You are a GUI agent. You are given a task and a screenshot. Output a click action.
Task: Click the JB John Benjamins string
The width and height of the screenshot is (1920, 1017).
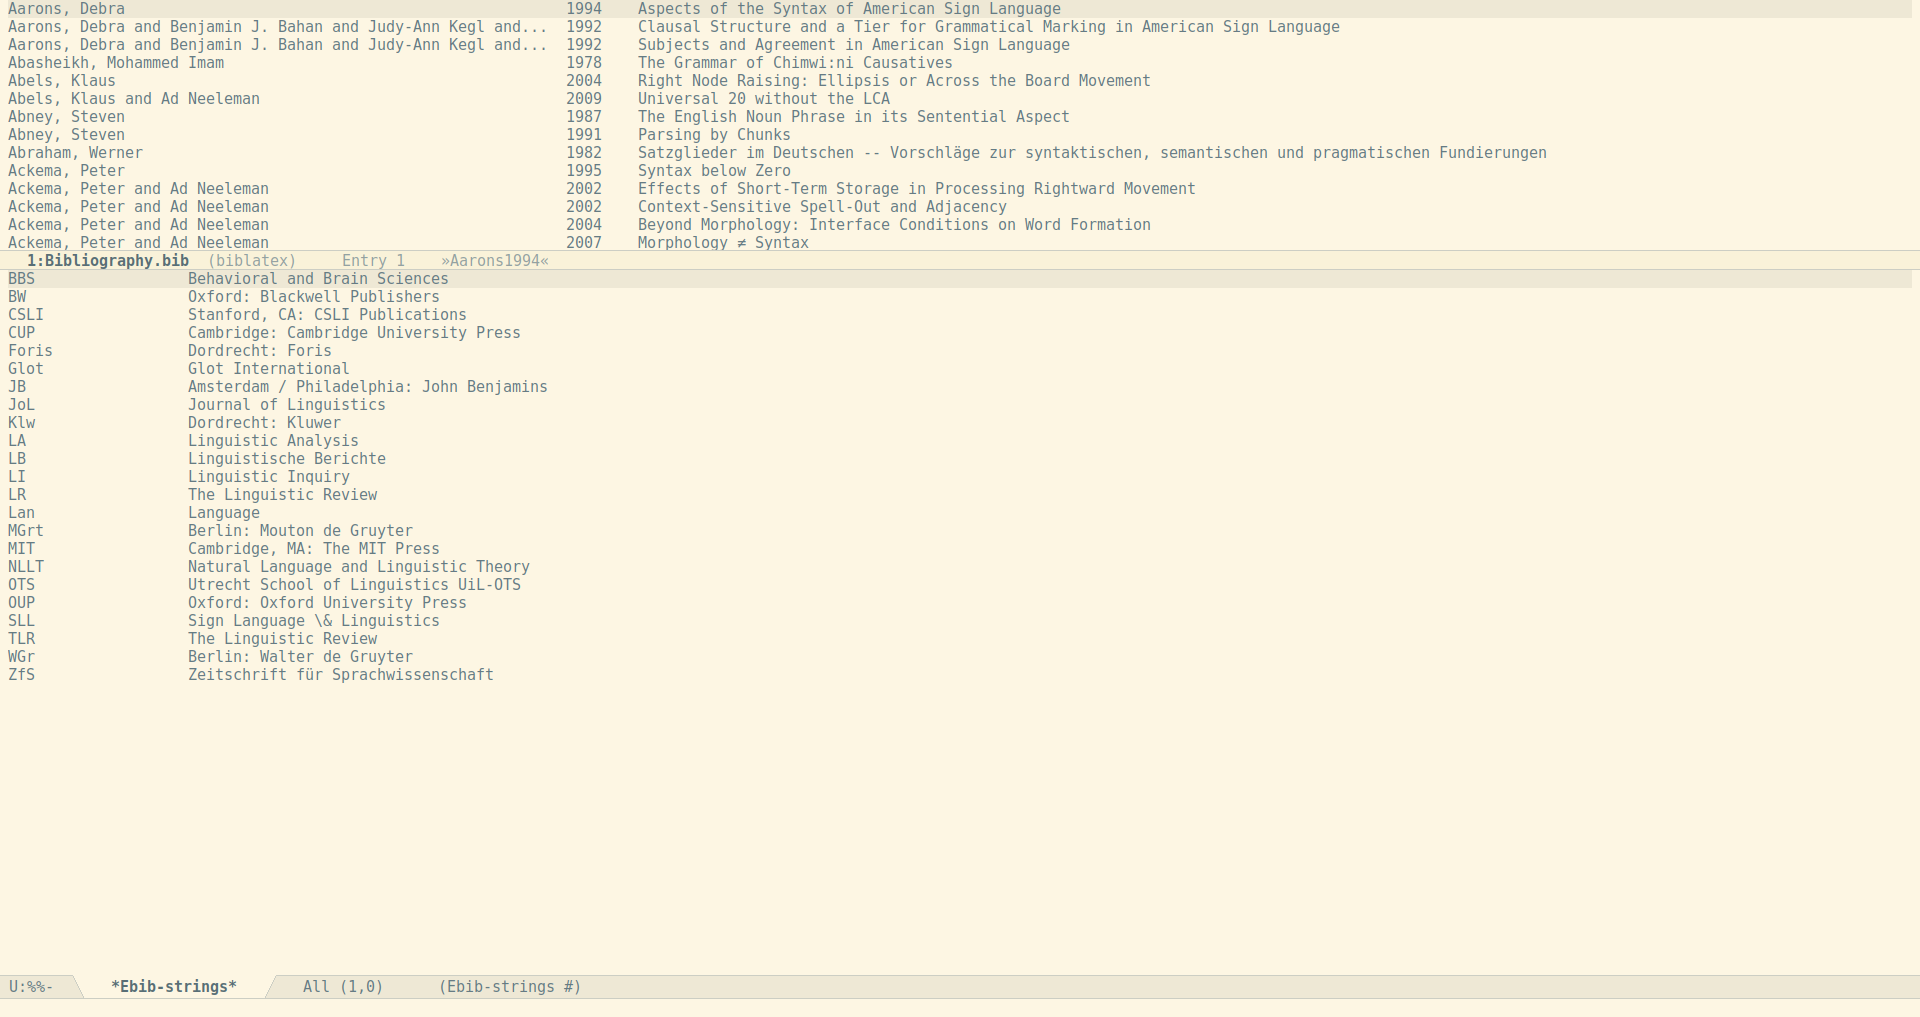367,387
